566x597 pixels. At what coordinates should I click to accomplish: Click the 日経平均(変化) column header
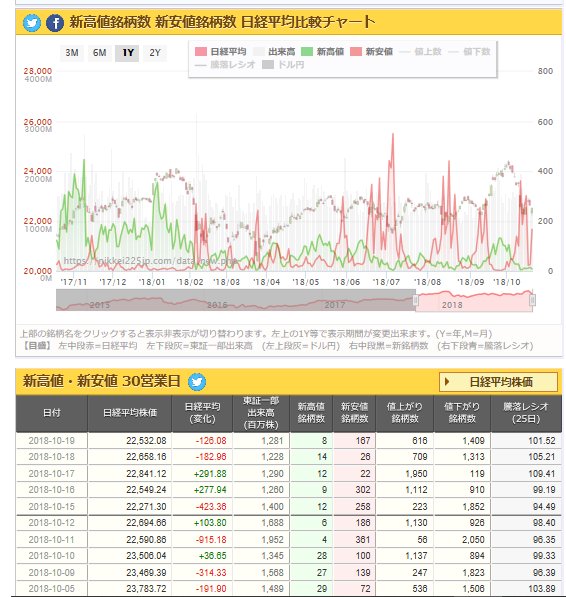(202, 413)
